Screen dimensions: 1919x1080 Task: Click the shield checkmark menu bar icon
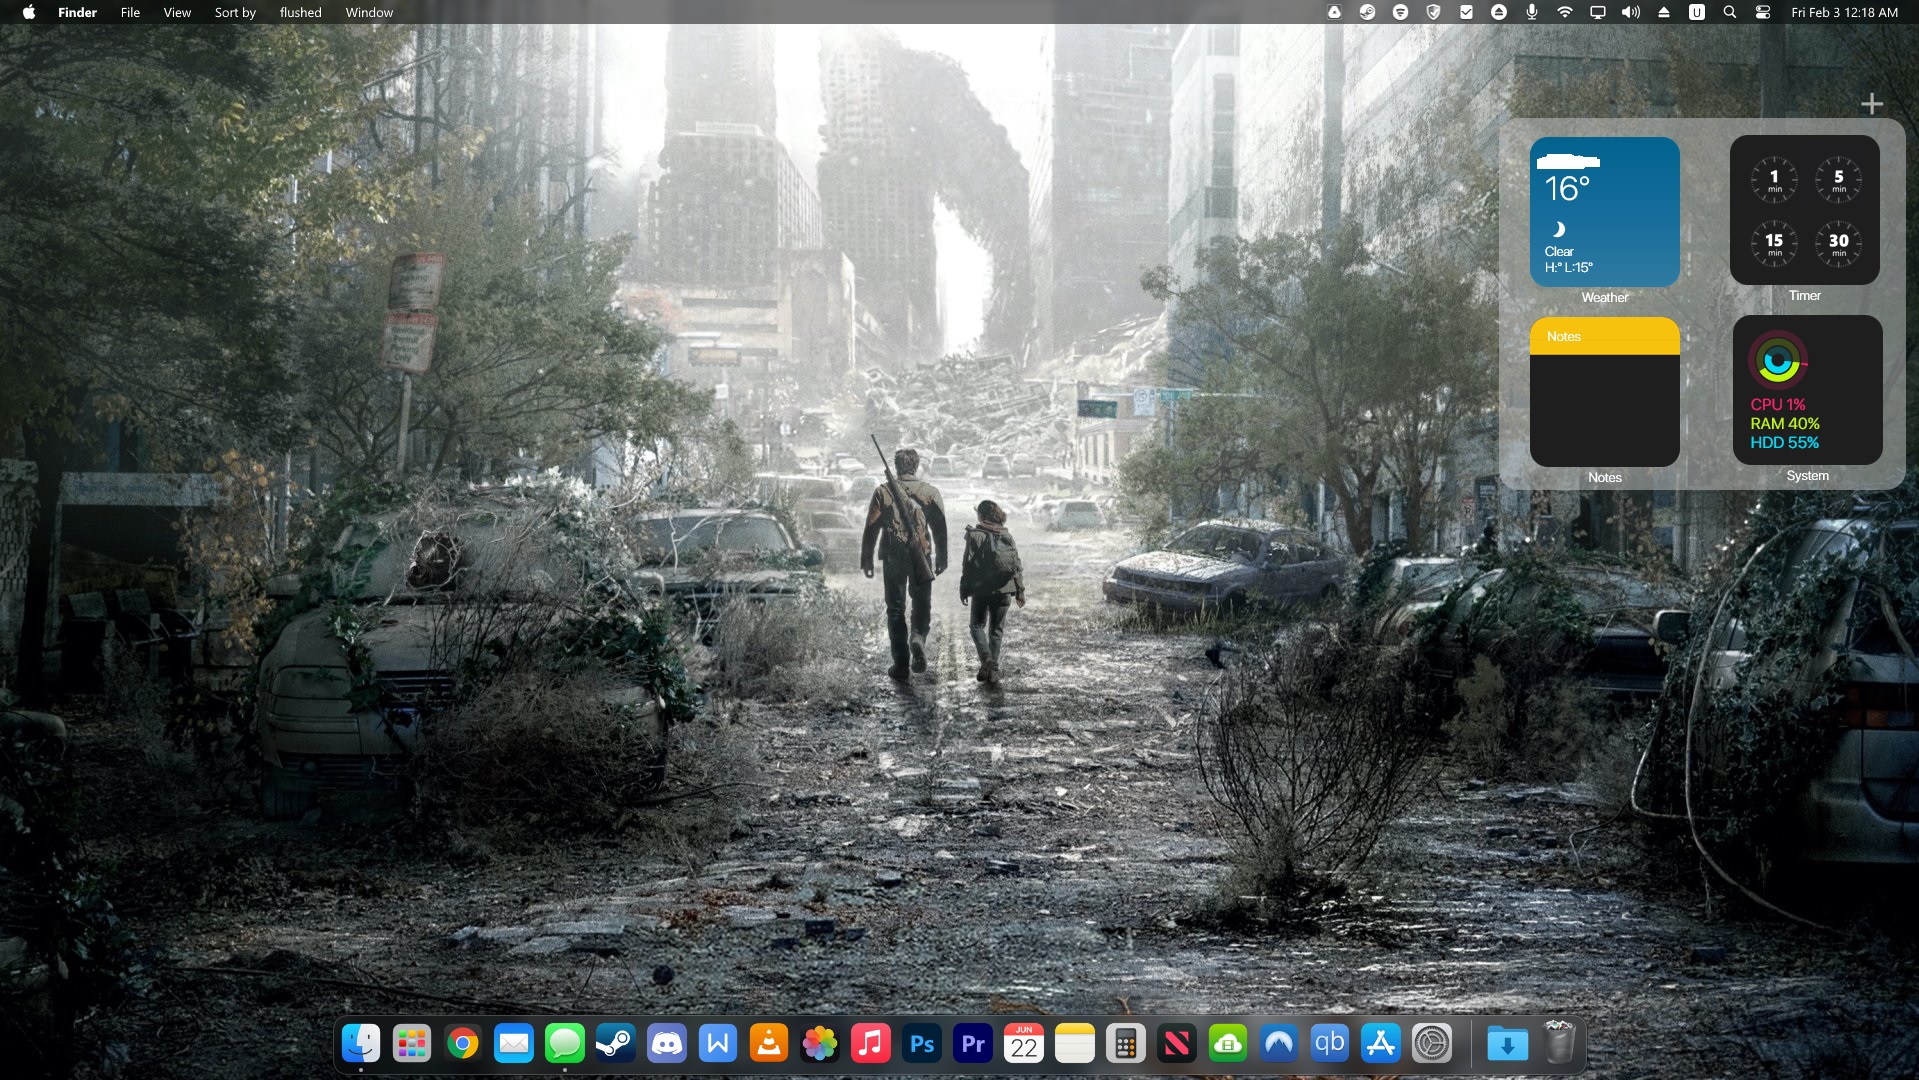tap(1434, 12)
